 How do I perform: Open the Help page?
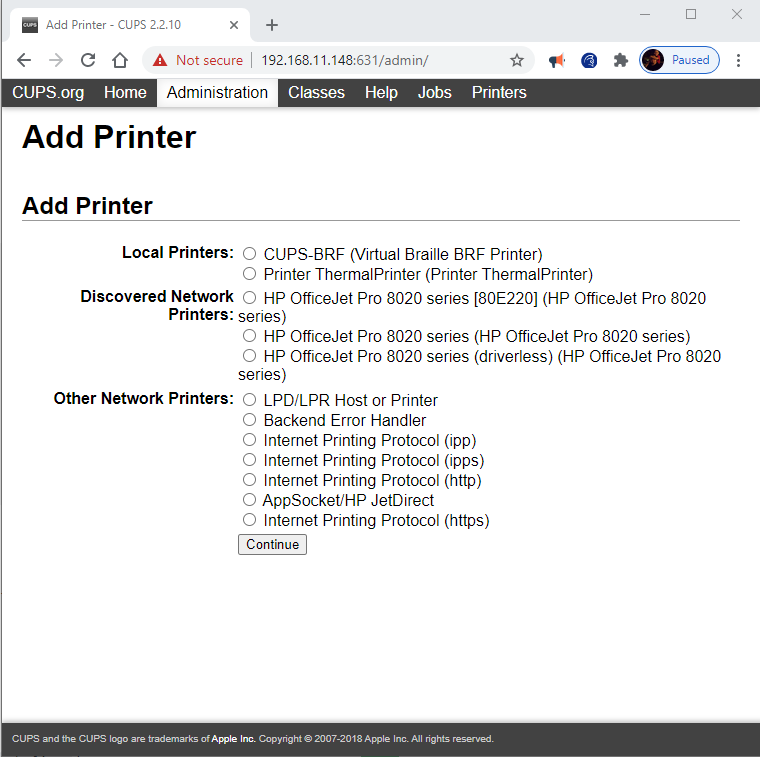(381, 93)
